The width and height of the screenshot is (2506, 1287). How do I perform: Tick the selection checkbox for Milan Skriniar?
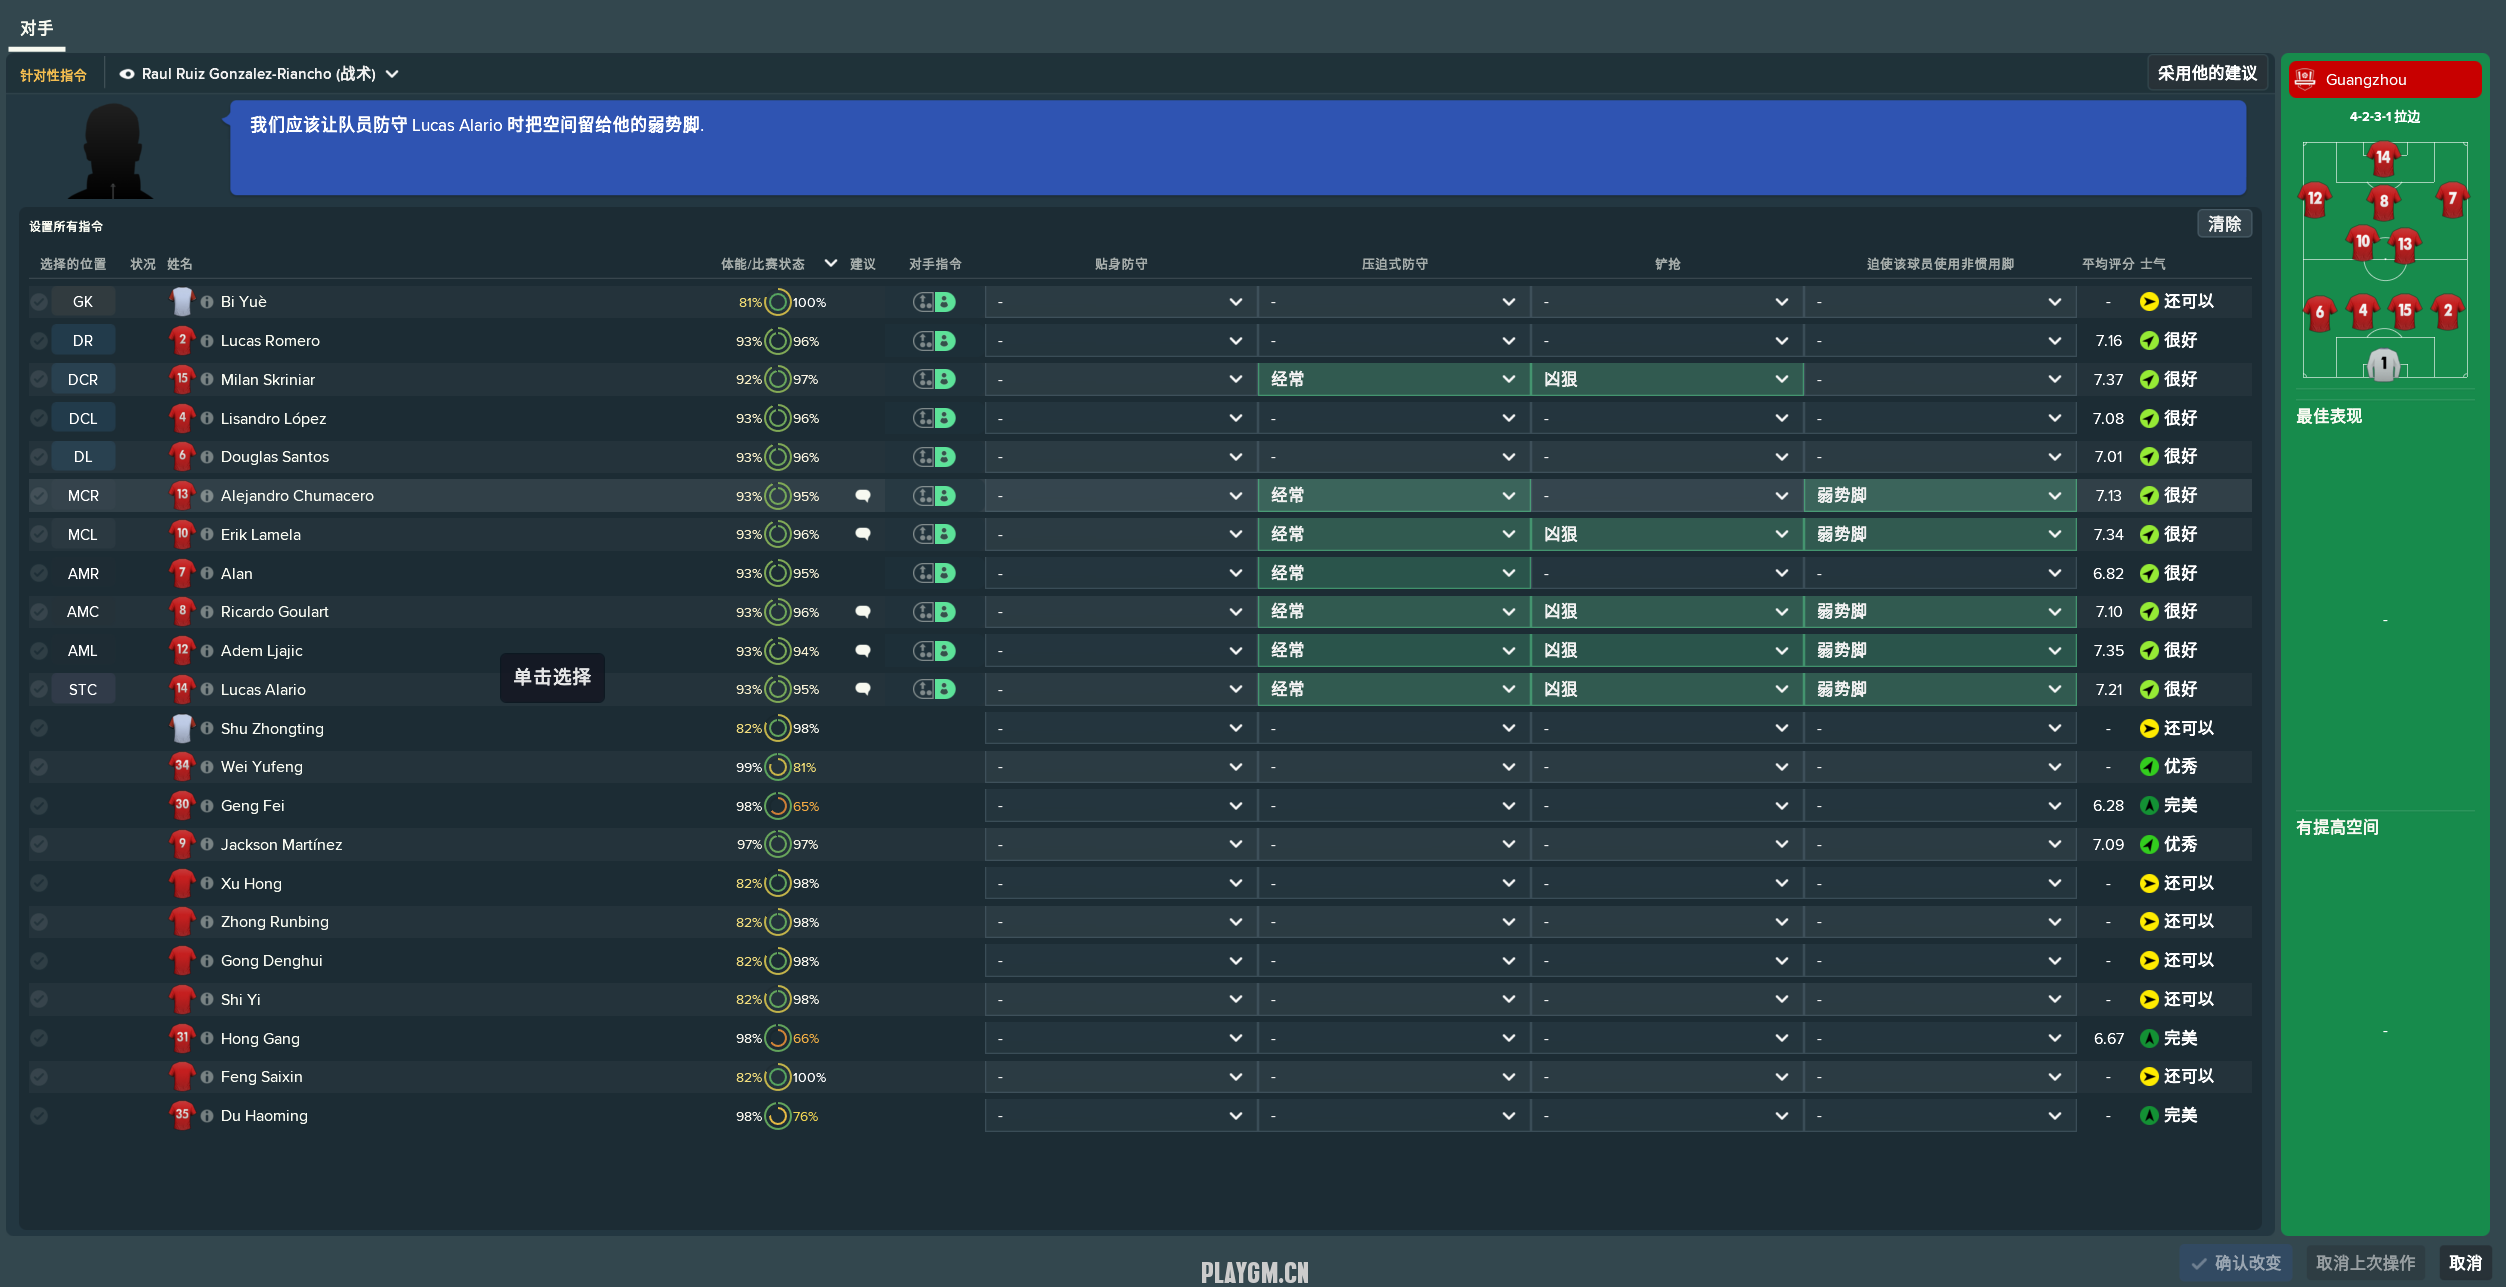click(39, 380)
